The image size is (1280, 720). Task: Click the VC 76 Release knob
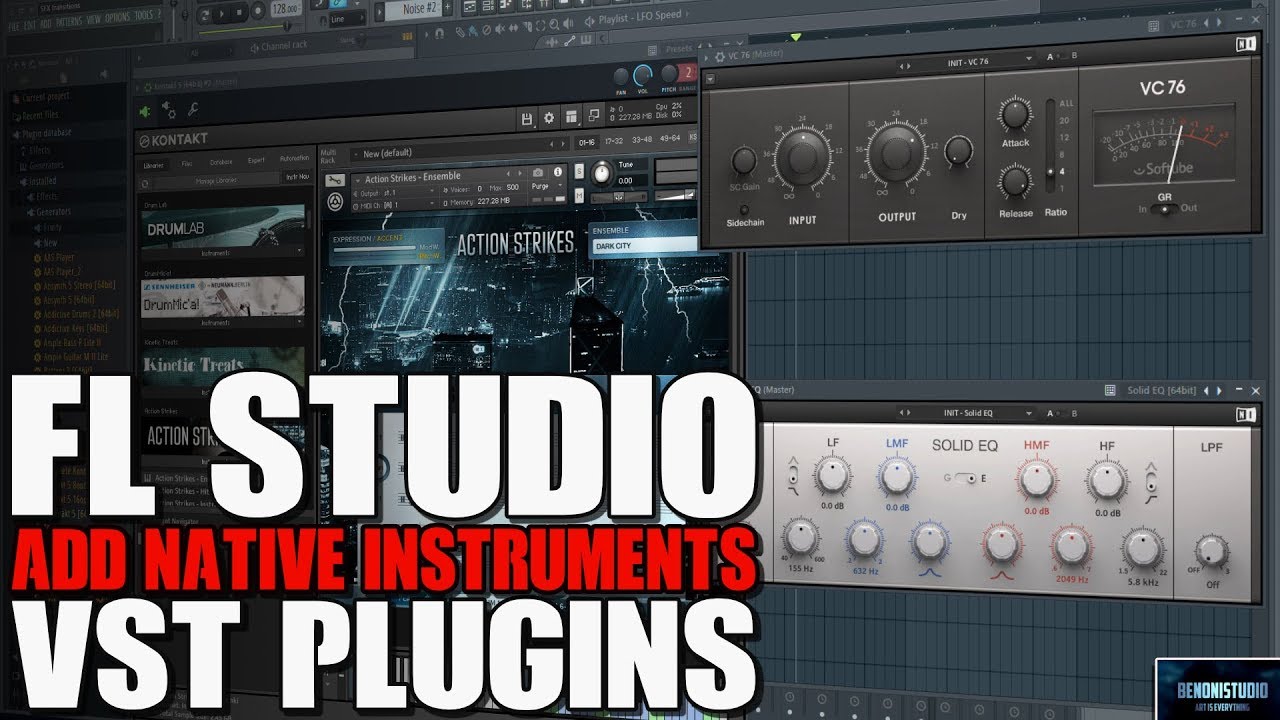click(x=1015, y=182)
